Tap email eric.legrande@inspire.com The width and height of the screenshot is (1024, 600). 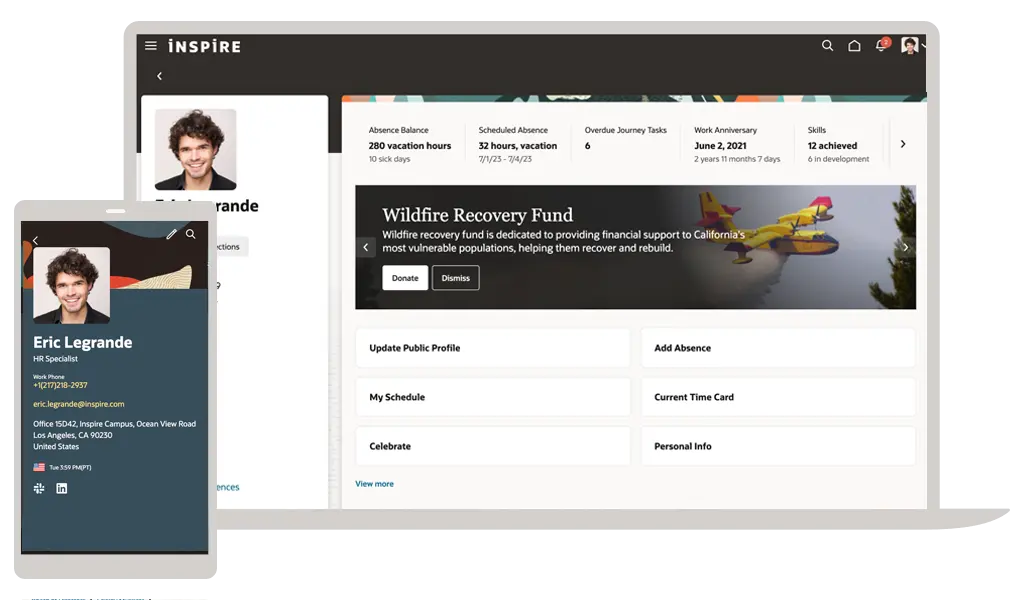(78, 404)
